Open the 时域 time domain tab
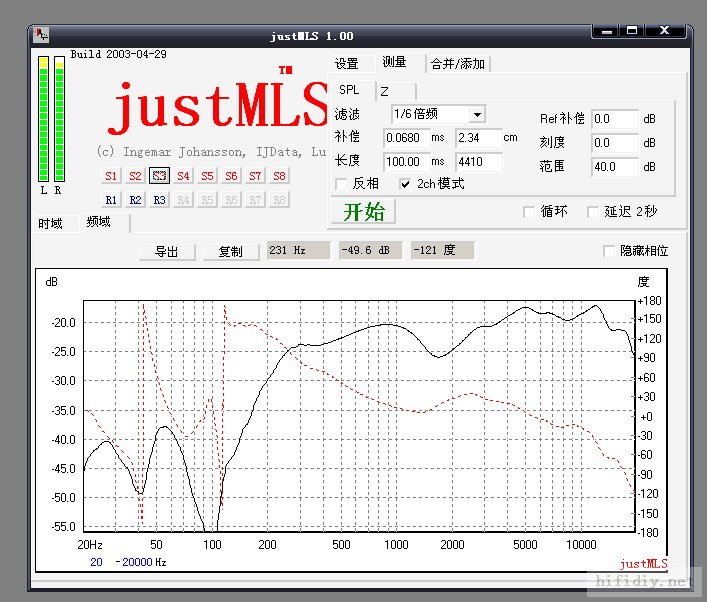 (x=51, y=223)
